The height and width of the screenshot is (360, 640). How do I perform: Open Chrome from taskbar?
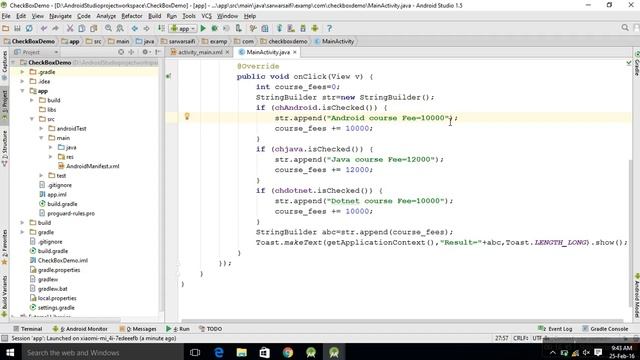(x=288, y=352)
